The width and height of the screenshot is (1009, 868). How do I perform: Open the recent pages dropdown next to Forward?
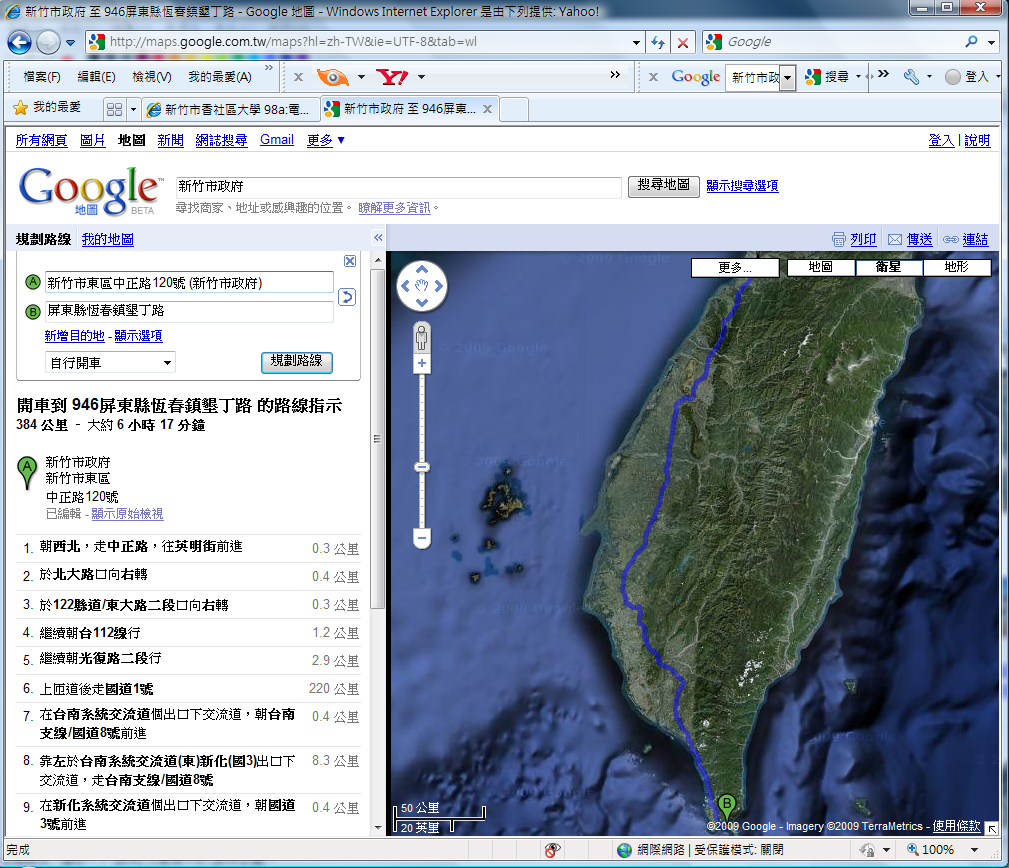(70, 43)
